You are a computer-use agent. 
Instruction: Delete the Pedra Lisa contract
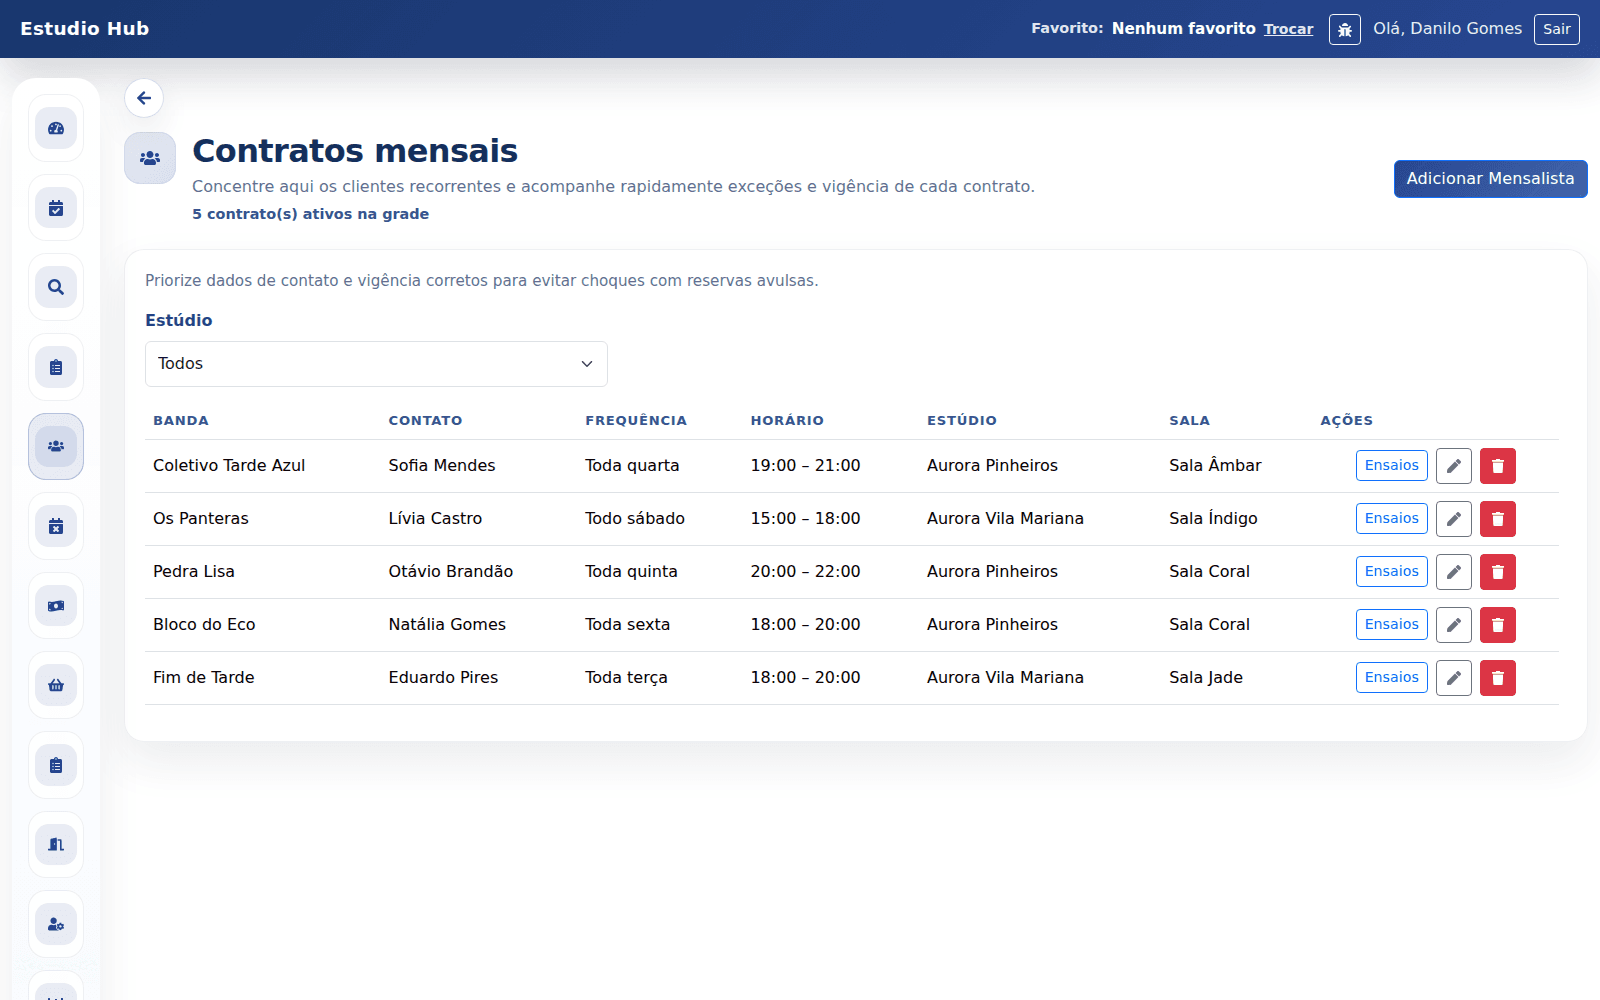[x=1498, y=572]
